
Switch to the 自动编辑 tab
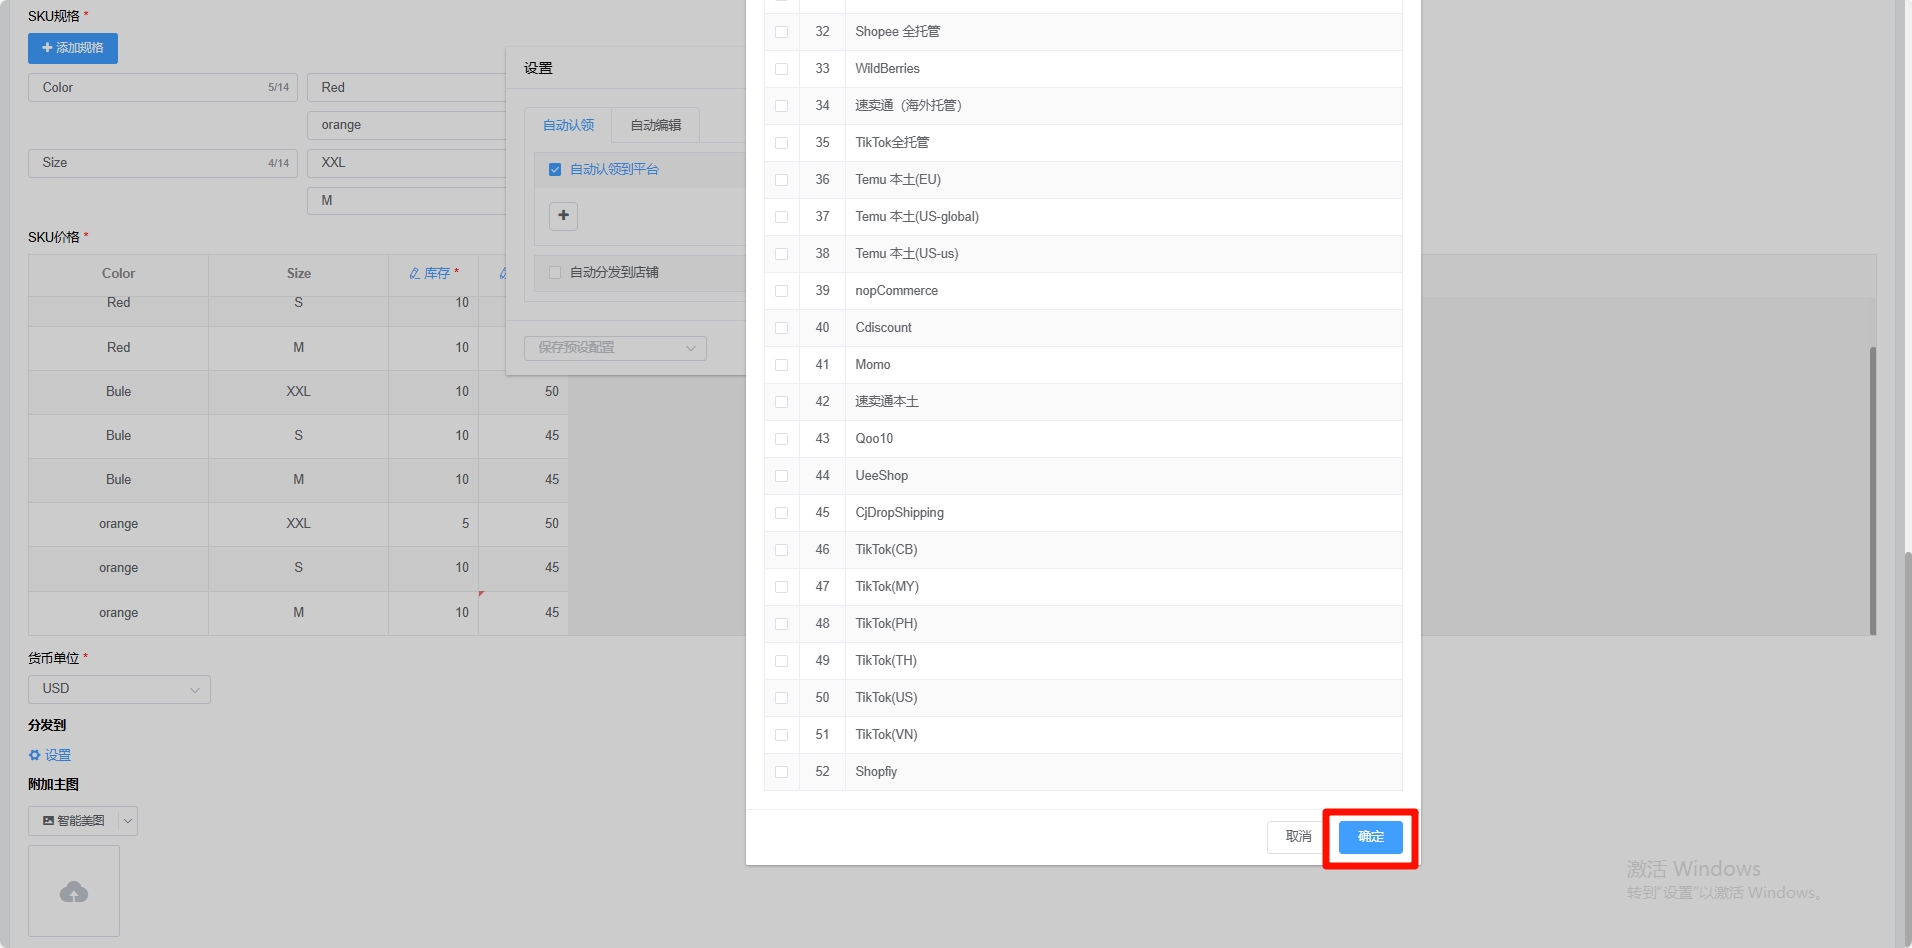[655, 125]
